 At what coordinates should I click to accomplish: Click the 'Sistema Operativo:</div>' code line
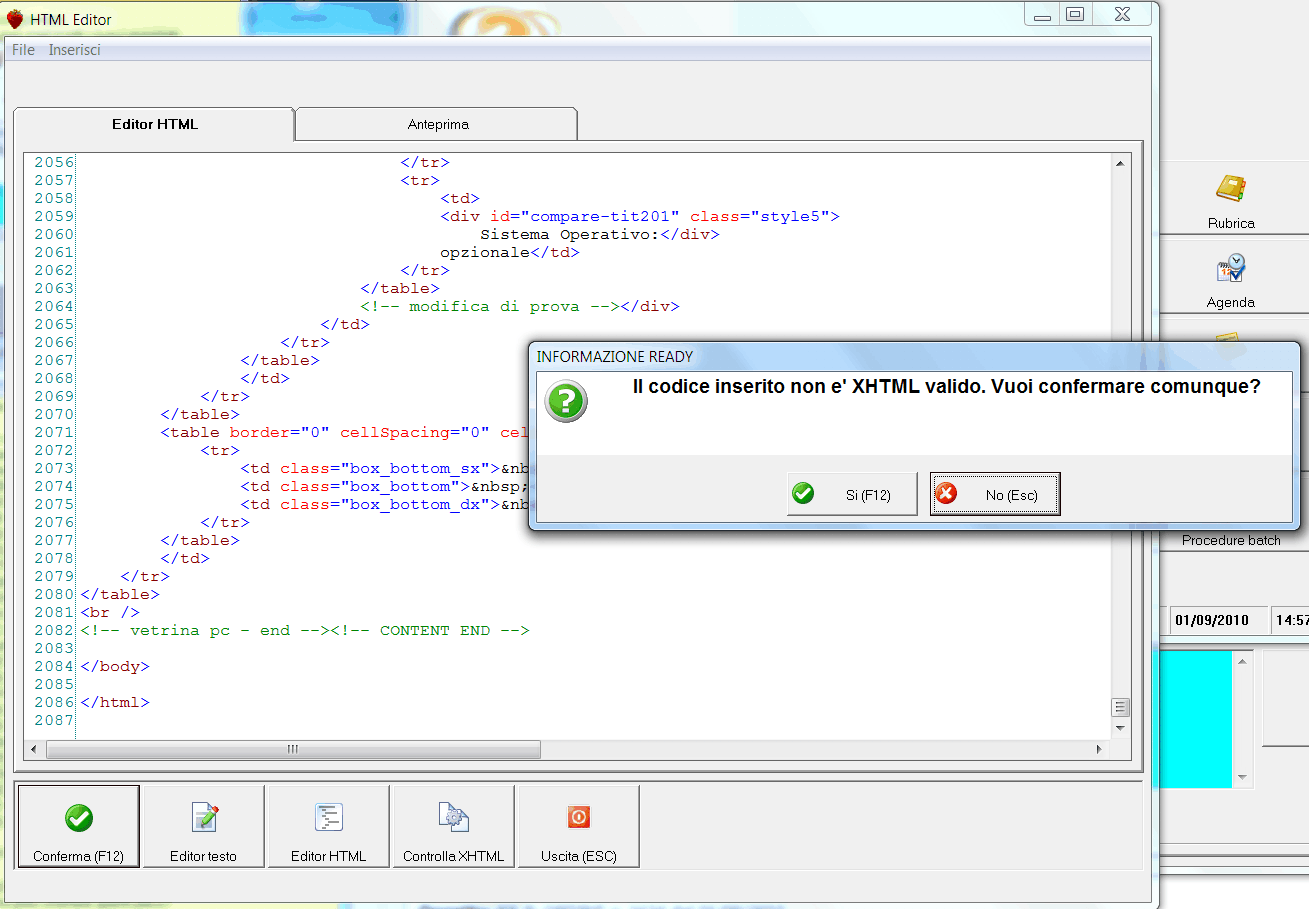600,234
